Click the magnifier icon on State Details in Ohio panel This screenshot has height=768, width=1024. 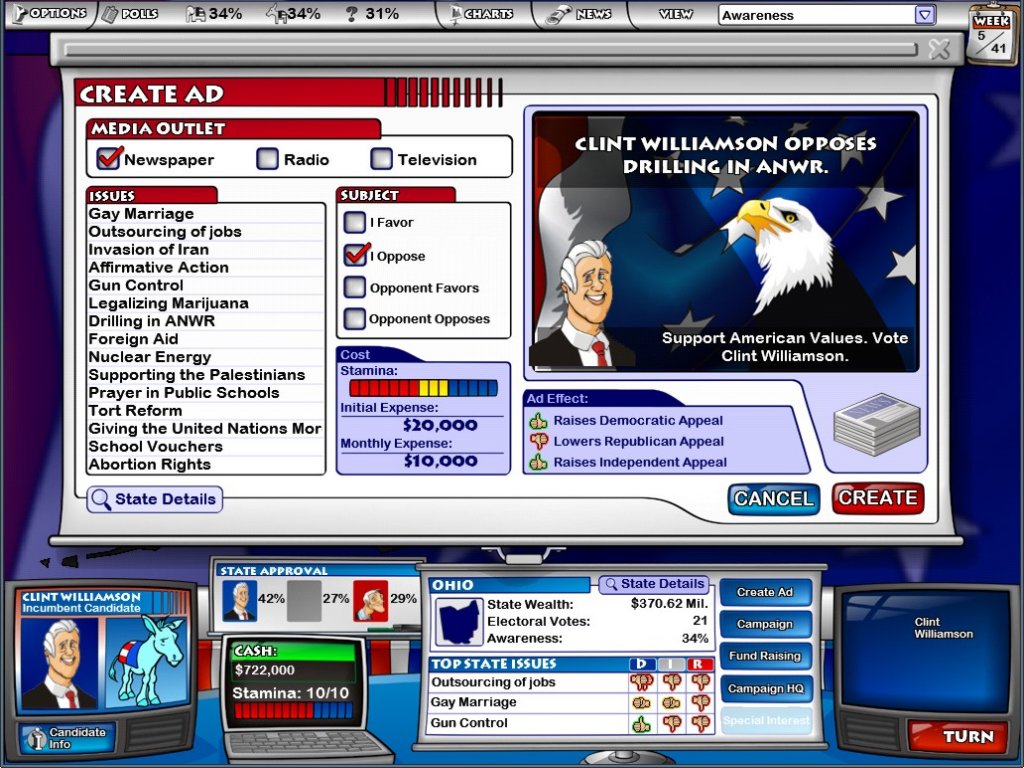point(609,584)
